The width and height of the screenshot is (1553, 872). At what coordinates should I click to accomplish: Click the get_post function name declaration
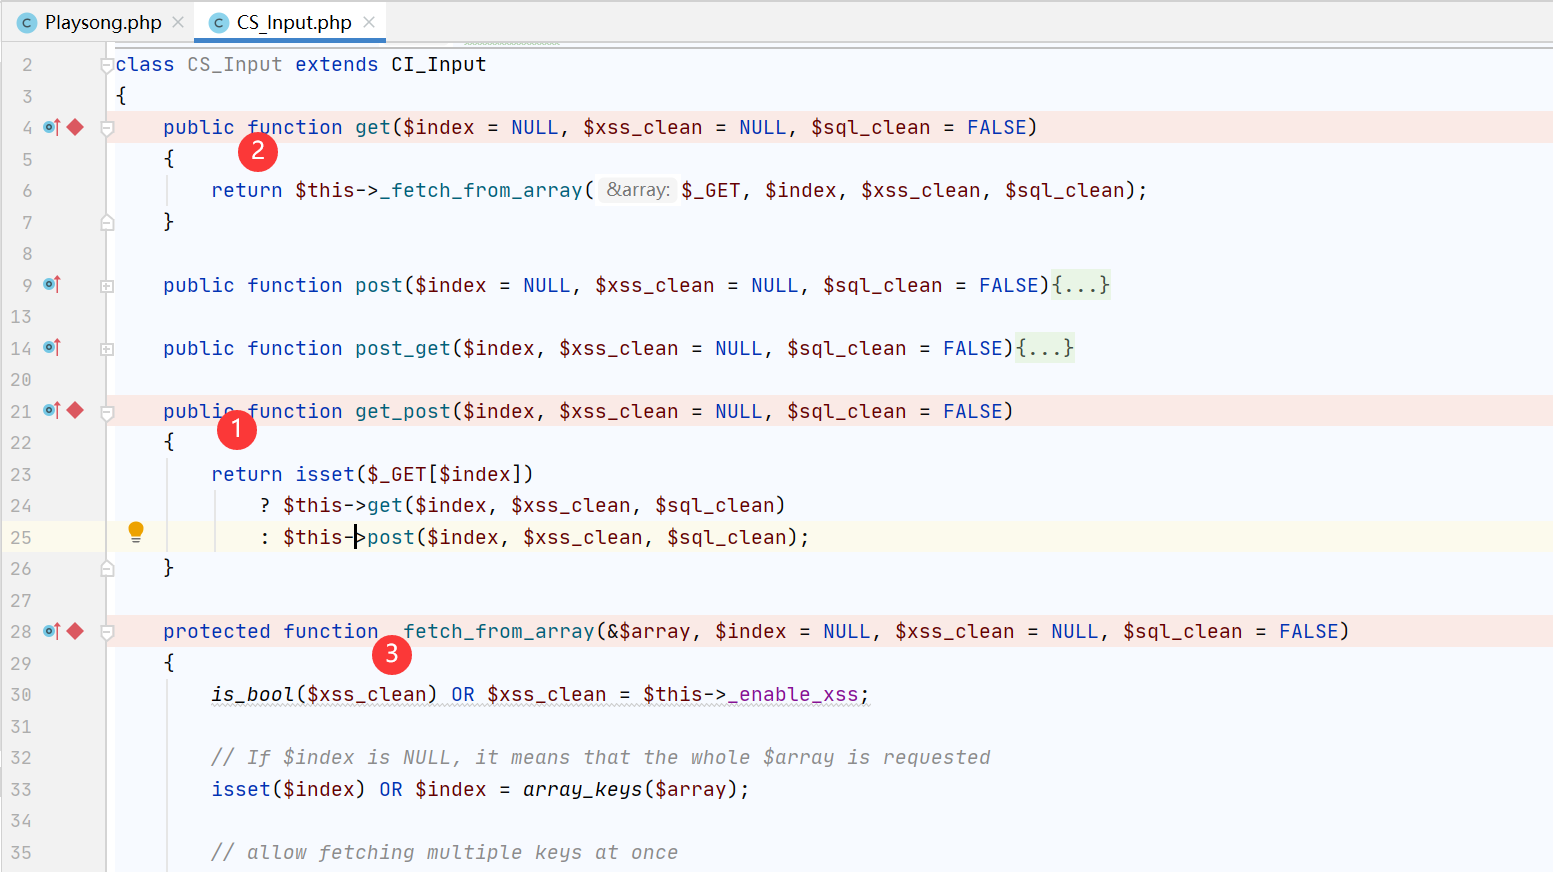403,411
